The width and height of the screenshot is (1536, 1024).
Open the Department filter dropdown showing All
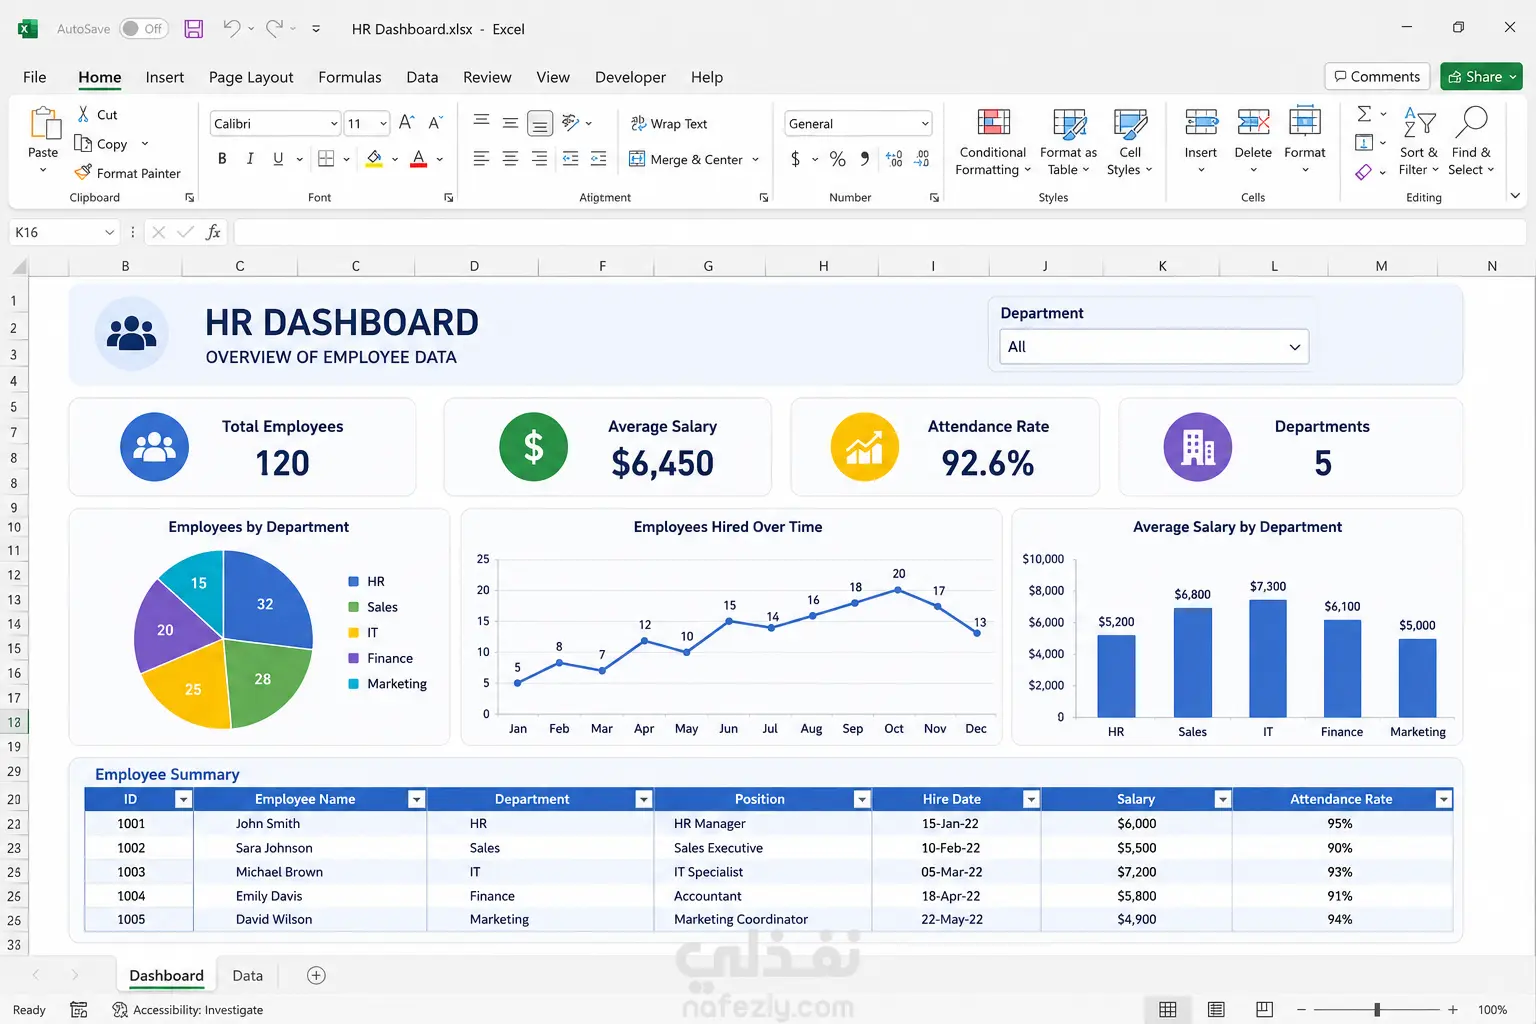[x=1154, y=347]
